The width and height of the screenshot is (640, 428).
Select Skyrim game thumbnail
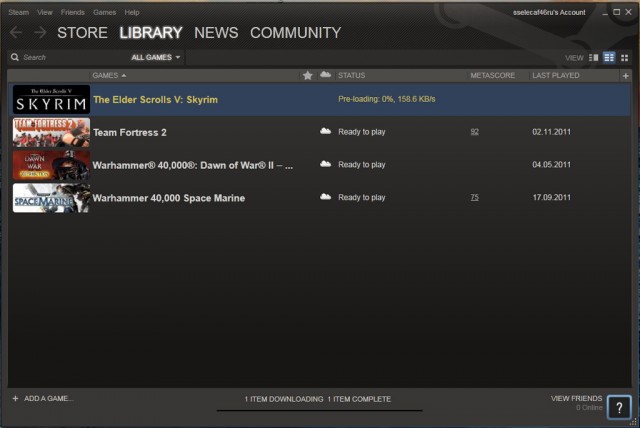pos(51,99)
